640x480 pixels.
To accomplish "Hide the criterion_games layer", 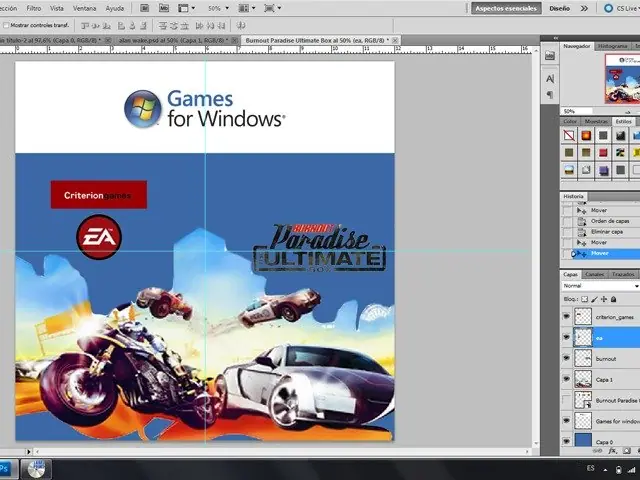I will (x=566, y=317).
